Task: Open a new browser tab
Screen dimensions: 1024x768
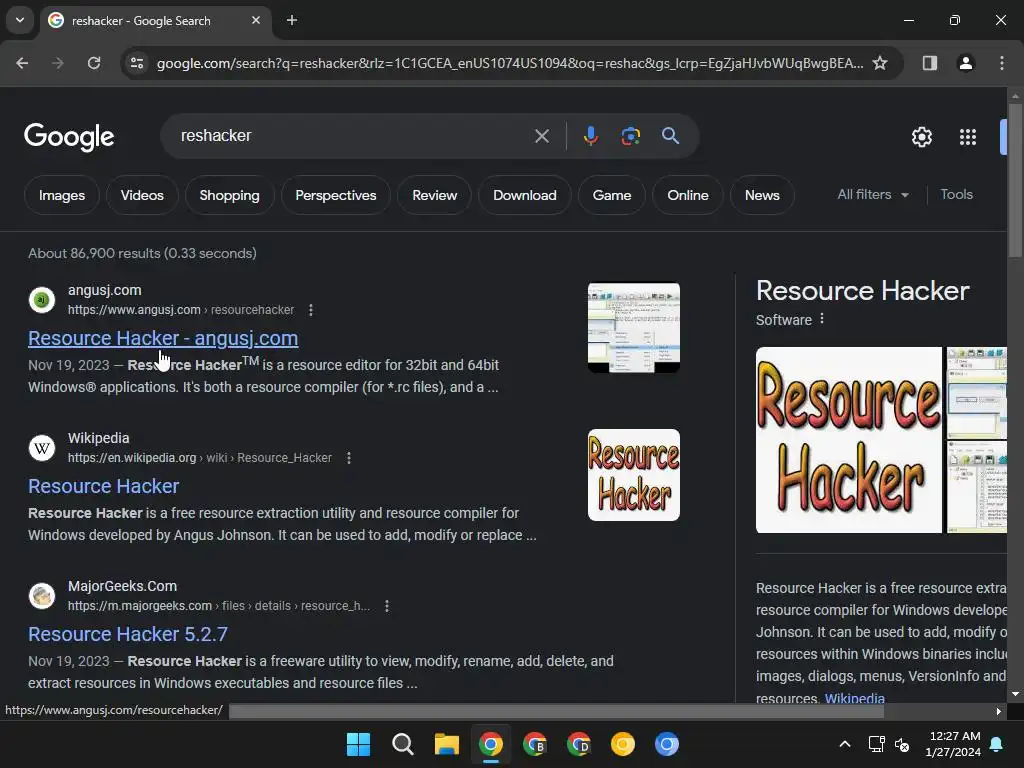Action: (292, 20)
